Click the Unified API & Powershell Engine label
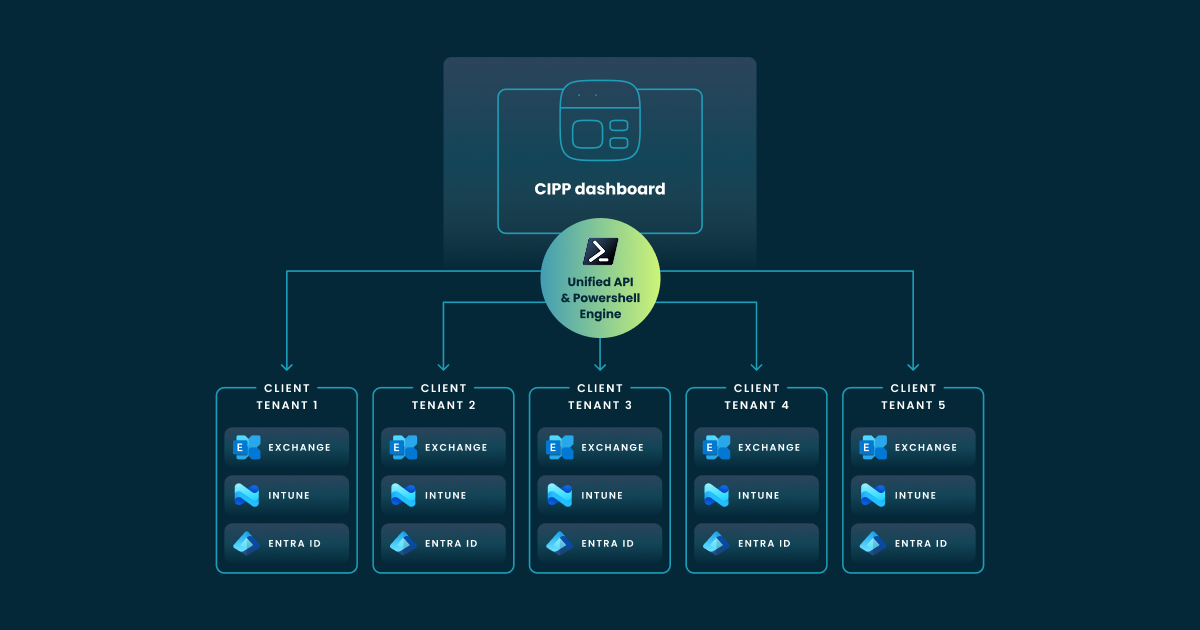Viewport: 1200px width, 630px height. [600, 297]
